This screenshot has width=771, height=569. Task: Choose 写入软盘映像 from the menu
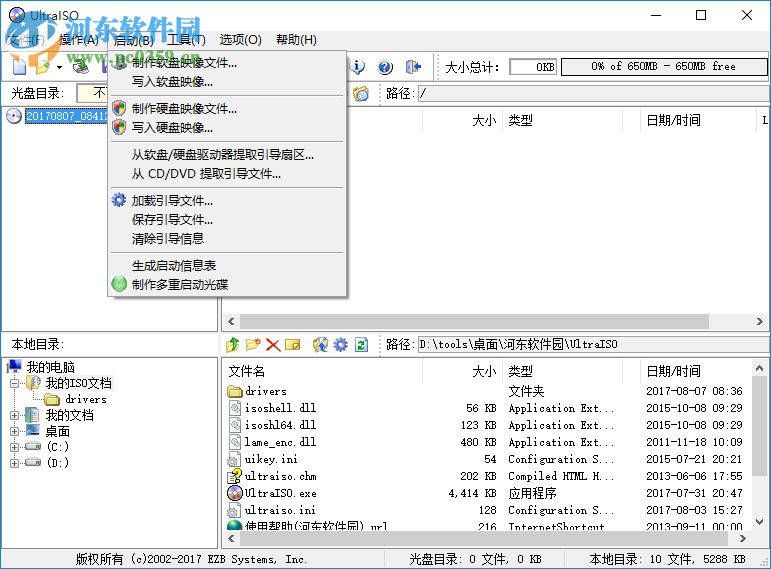click(227, 82)
